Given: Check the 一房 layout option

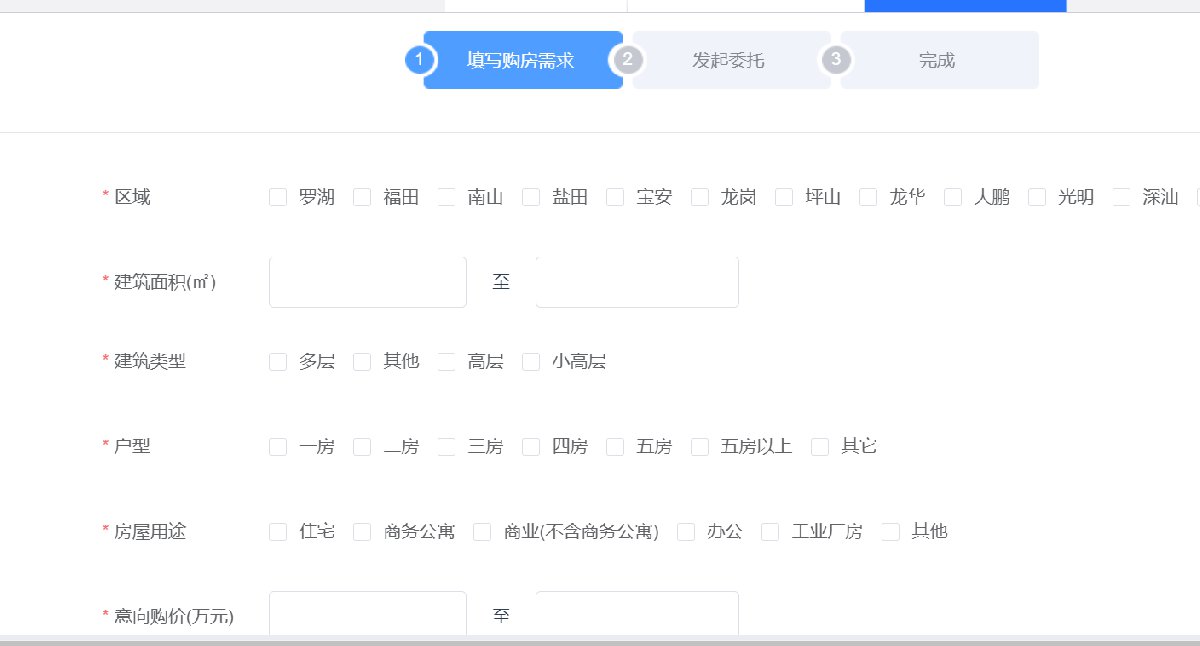Looking at the screenshot, I should tap(278, 447).
